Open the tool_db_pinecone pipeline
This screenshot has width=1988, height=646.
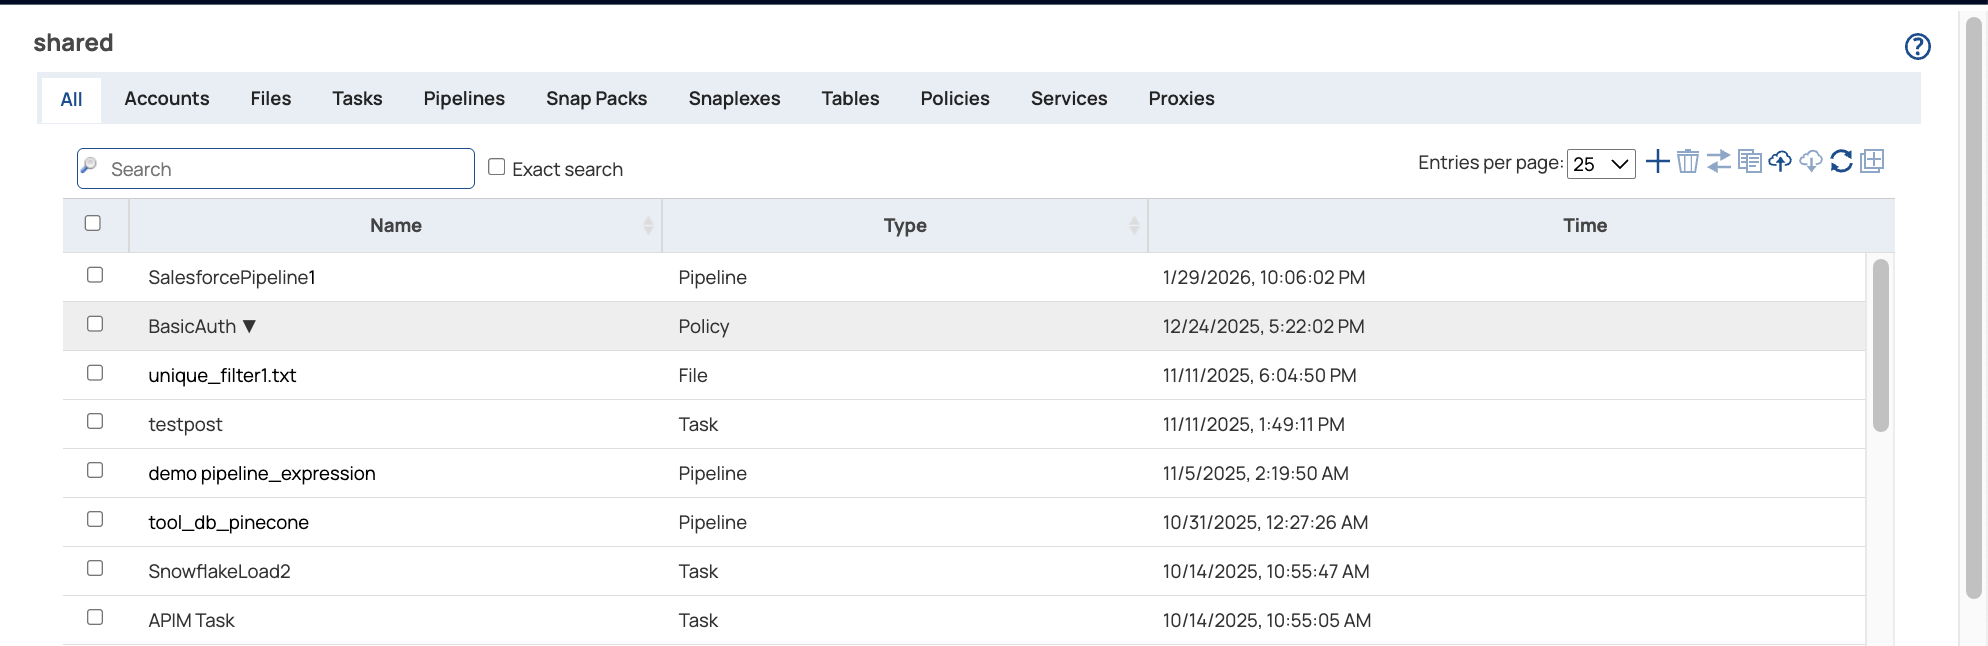228,523
